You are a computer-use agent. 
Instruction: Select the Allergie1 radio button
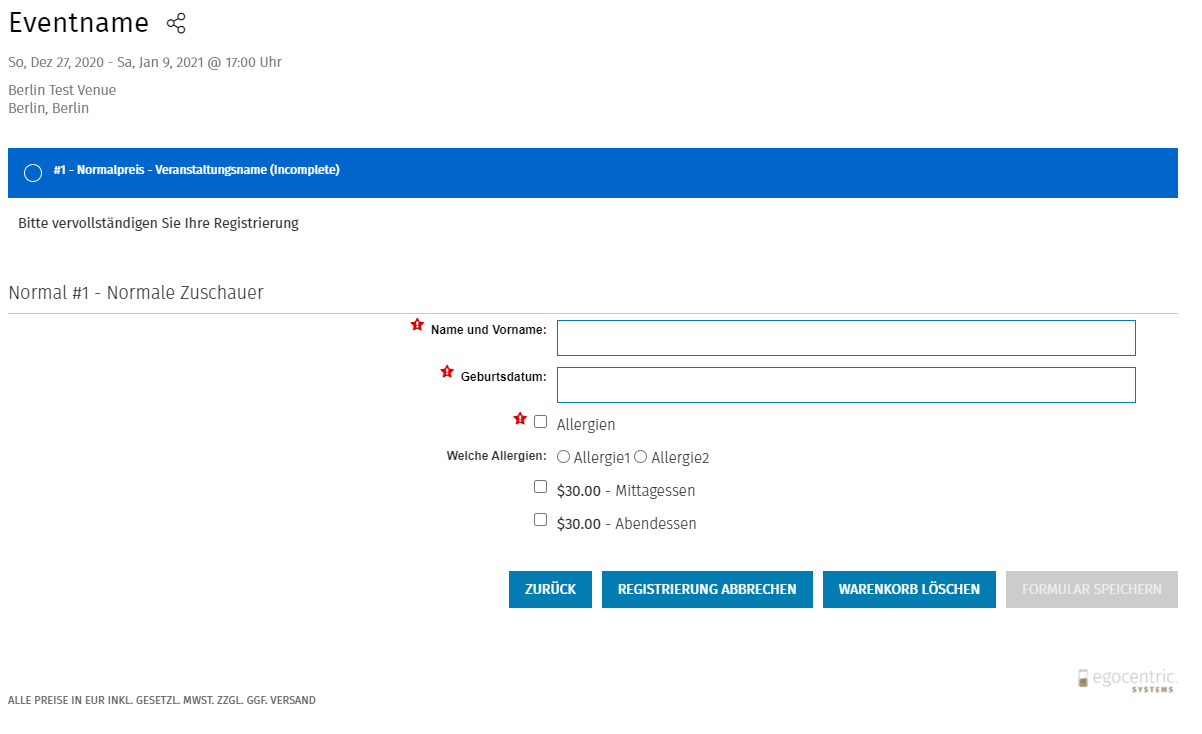coord(564,457)
